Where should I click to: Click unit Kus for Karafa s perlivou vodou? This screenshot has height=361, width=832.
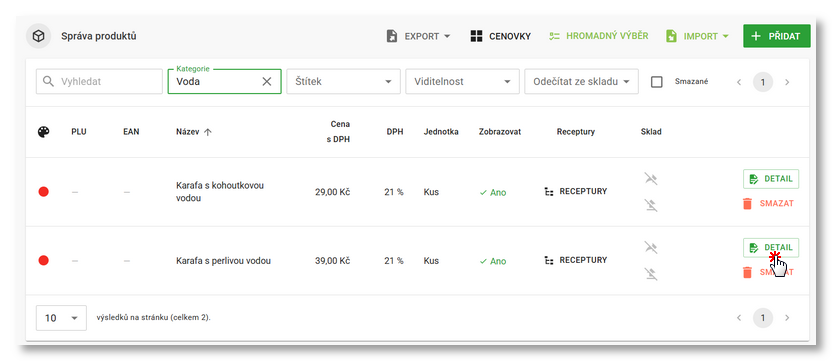click(431, 261)
